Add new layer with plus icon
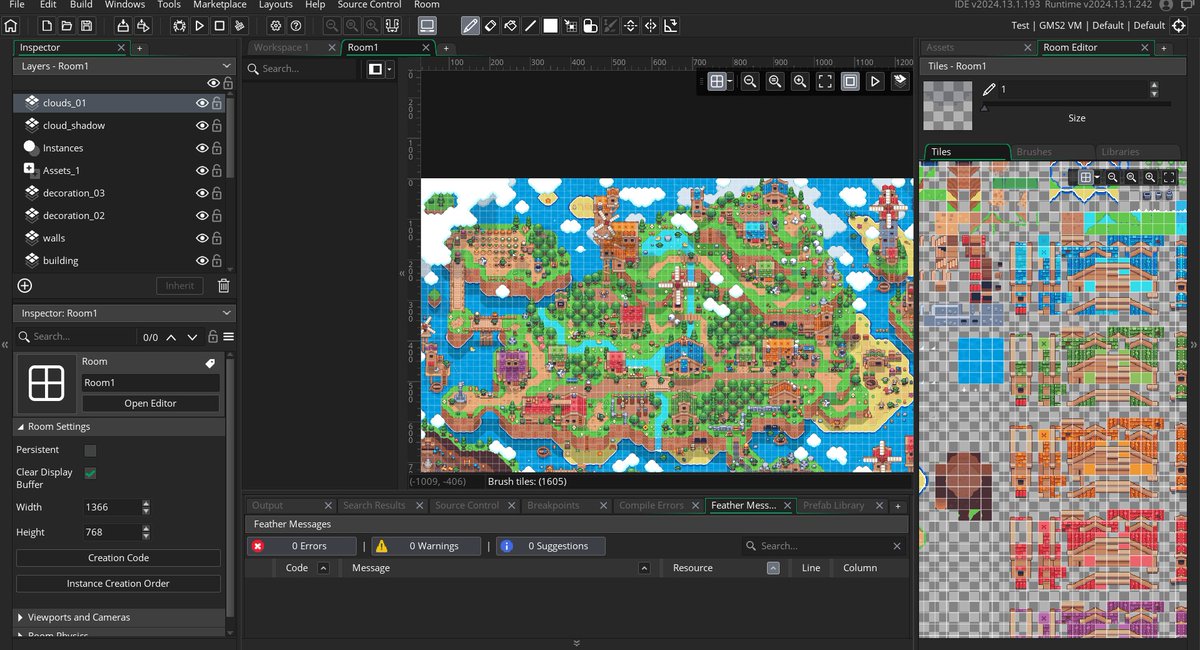1200x650 pixels. tap(25, 285)
